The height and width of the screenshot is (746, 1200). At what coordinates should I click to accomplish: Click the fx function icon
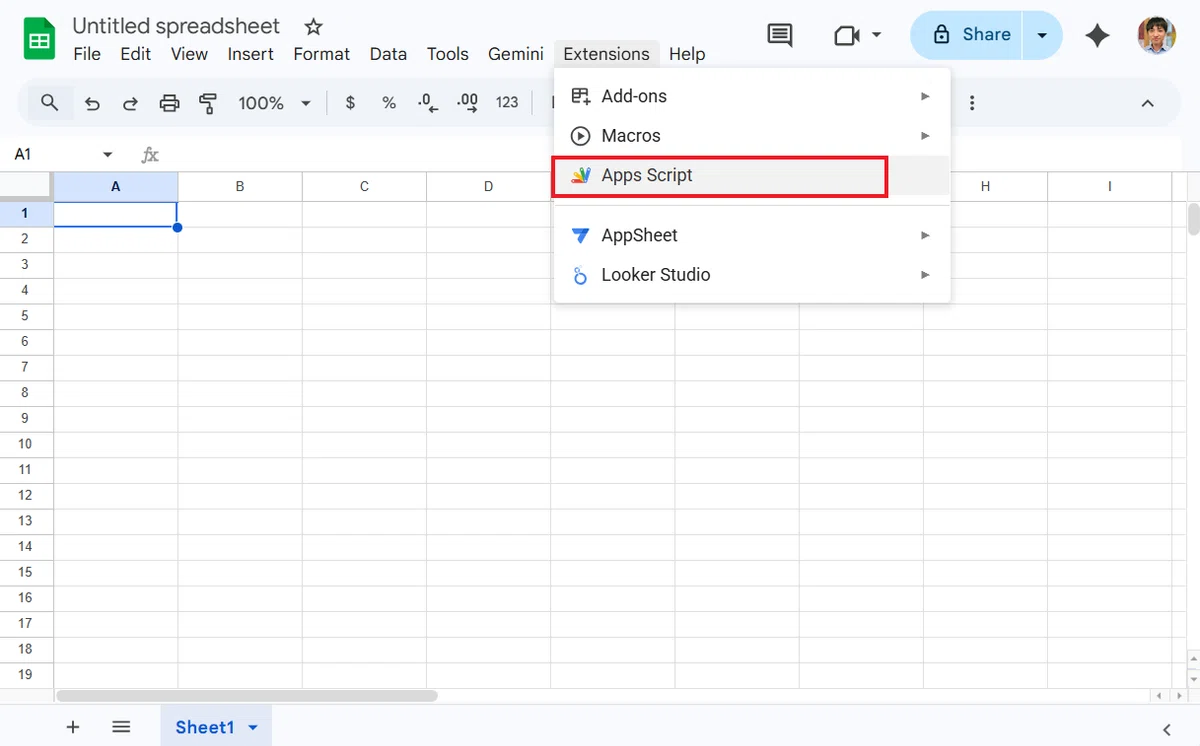[150, 155]
